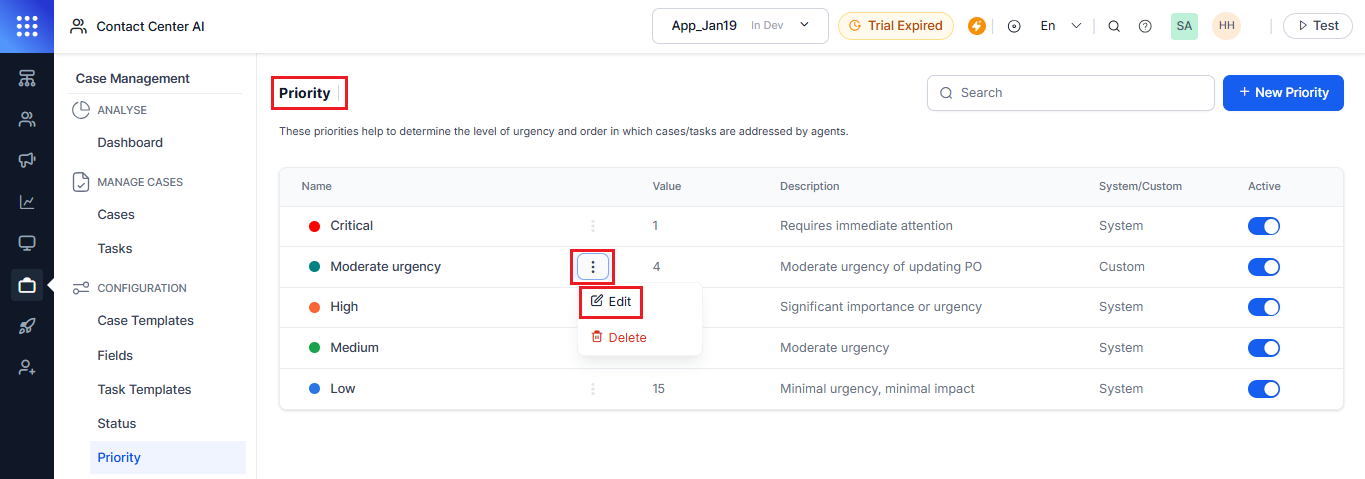Click the orange lightning bolt icon
The width and height of the screenshot is (1365, 479).
[x=977, y=26]
